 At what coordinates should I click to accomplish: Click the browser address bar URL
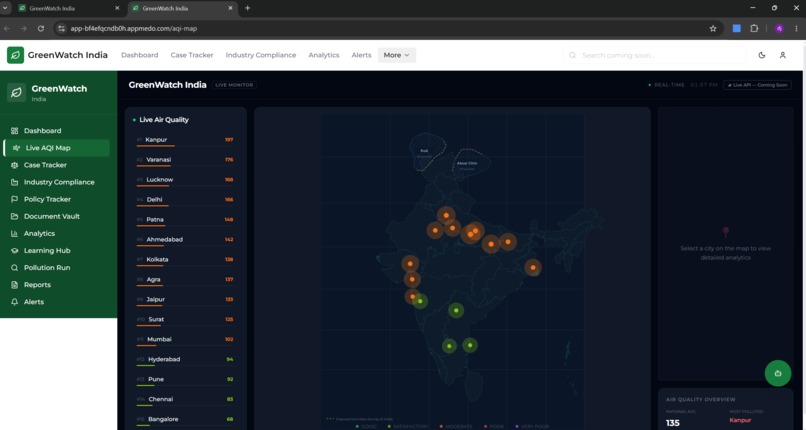click(x=134, y=29)
